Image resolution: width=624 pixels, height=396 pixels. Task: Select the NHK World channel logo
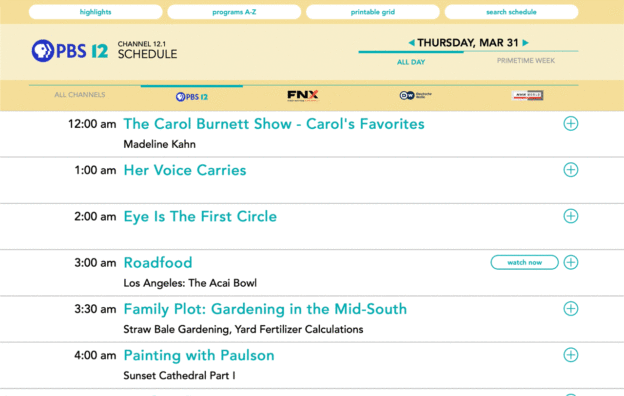[527, 95]
